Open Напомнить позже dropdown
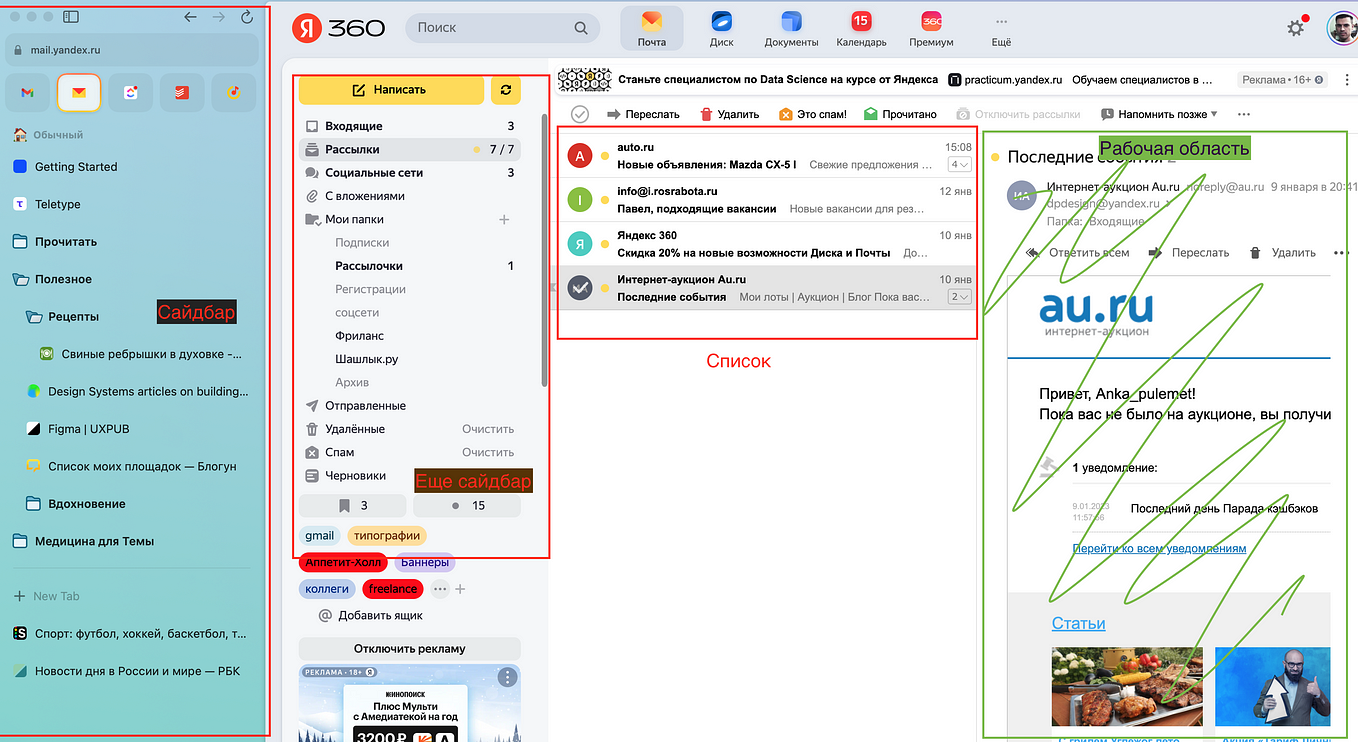Image resolution: width=1358 pixels, height=742 pixels. (x=1159, y=114)
